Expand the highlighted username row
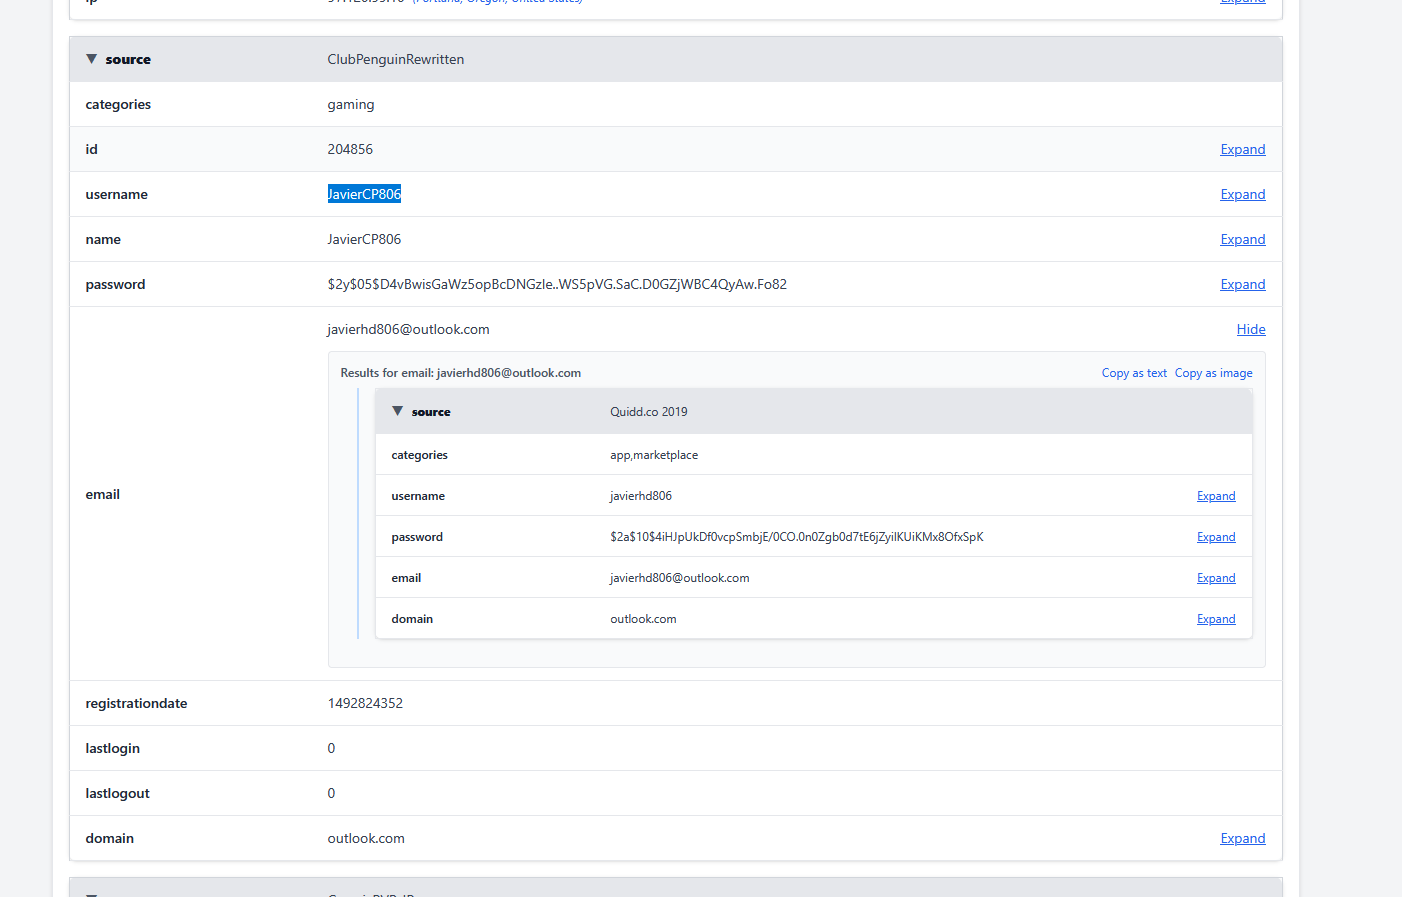 point(1242,194)
